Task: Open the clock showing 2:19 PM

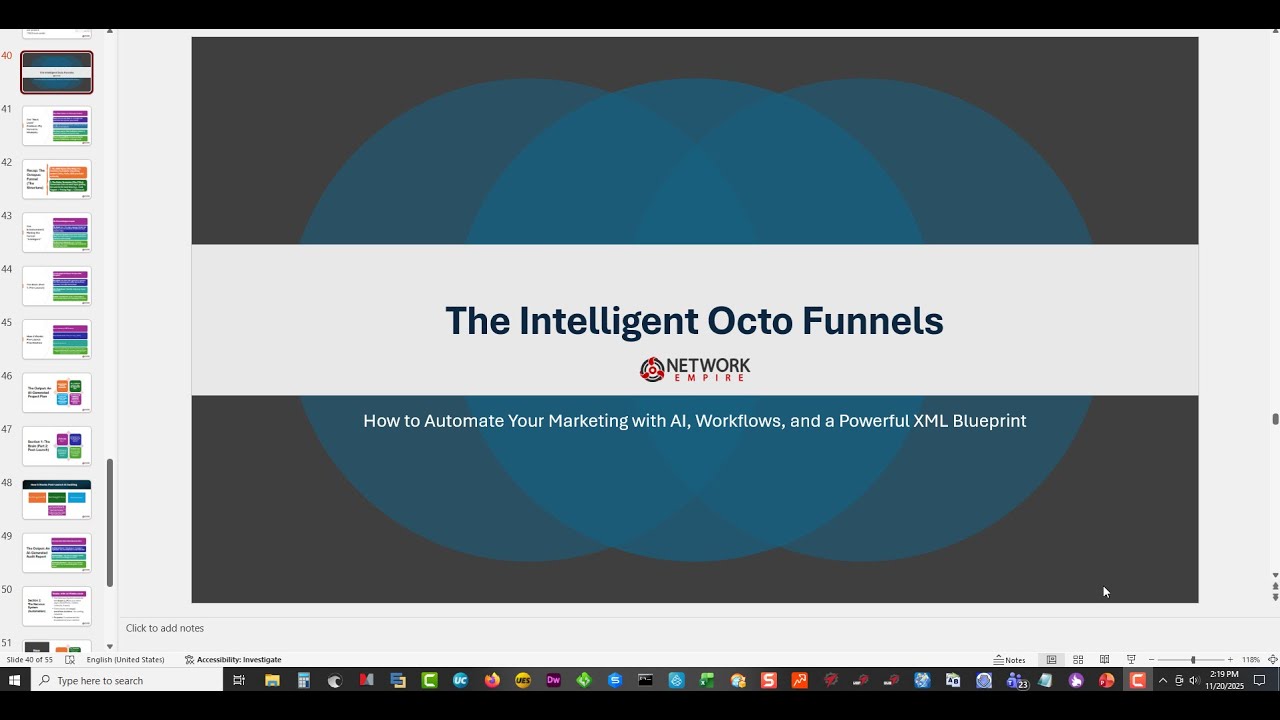Action: [1224, 681]
